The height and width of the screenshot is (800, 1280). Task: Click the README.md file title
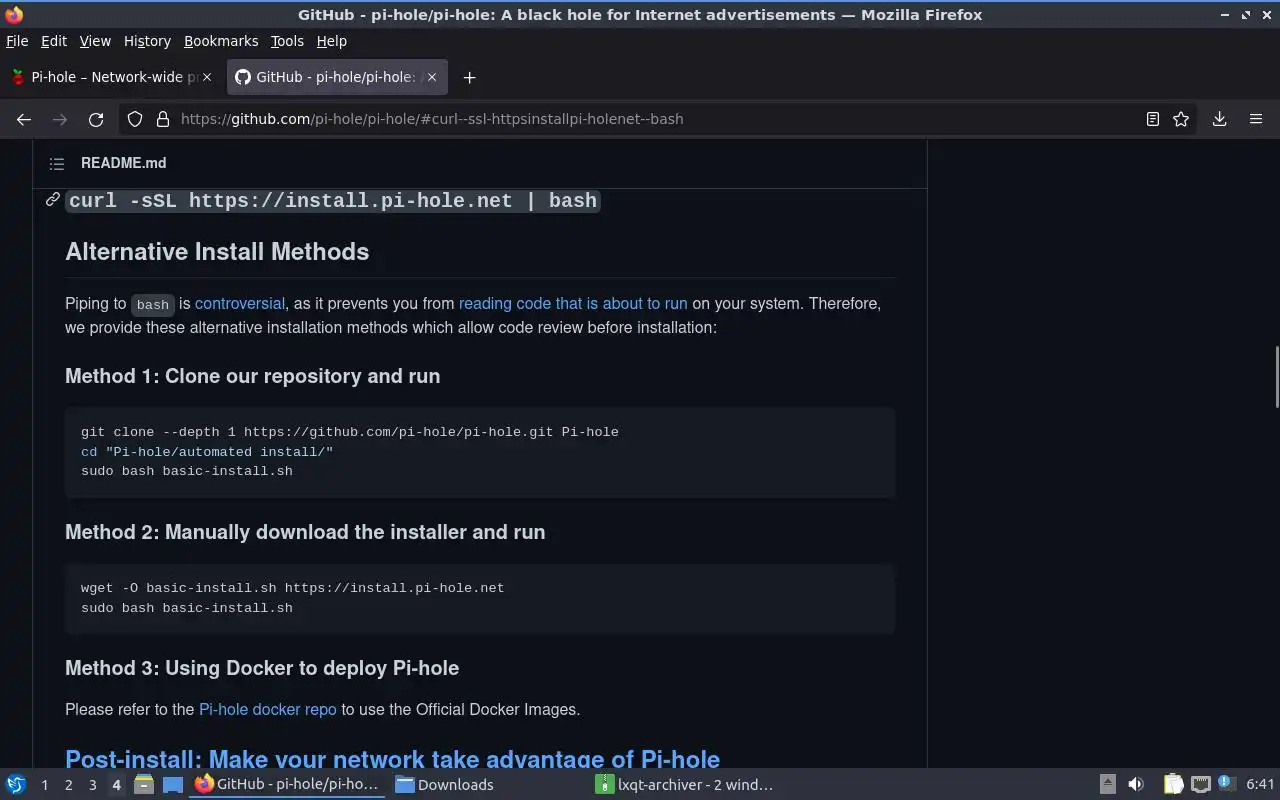(x=124, y=163)
